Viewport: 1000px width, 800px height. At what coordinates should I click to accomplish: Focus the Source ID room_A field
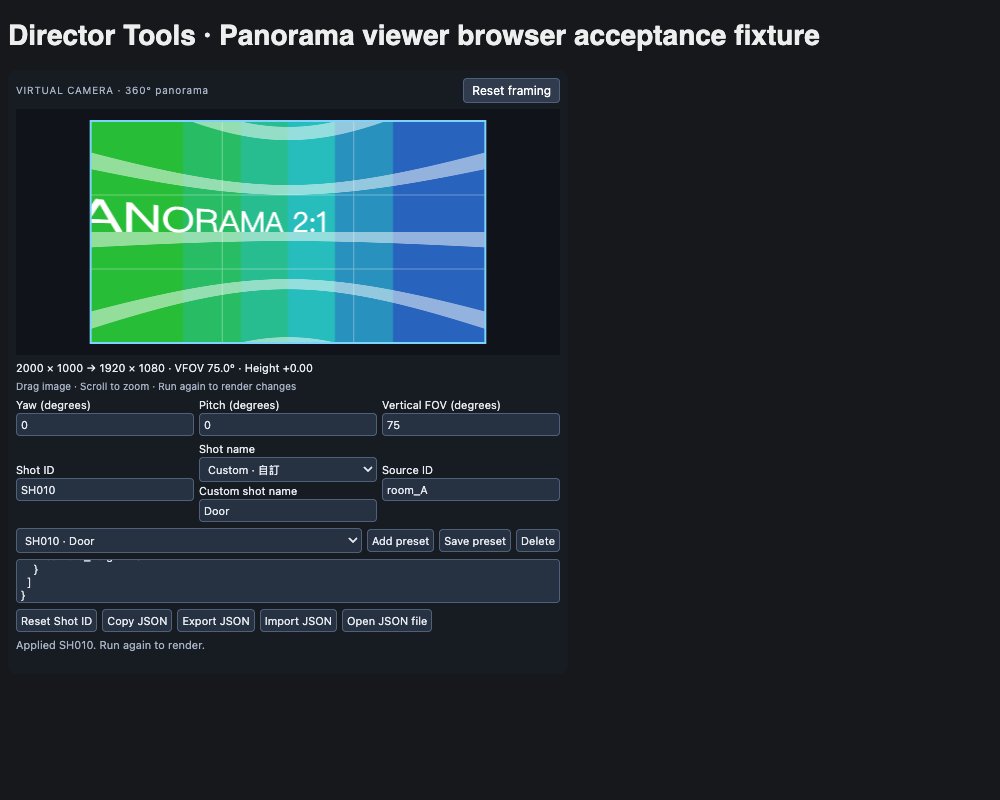[x=471, y=490]
